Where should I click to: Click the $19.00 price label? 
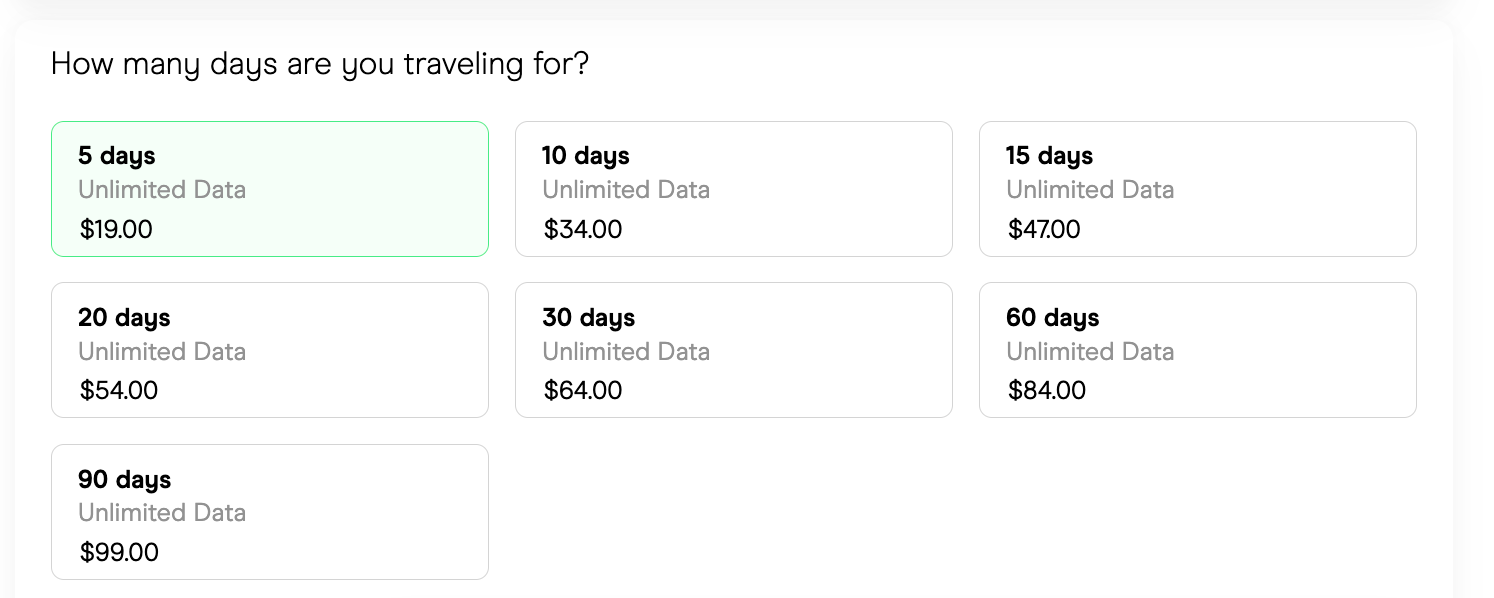coord(116,229)
